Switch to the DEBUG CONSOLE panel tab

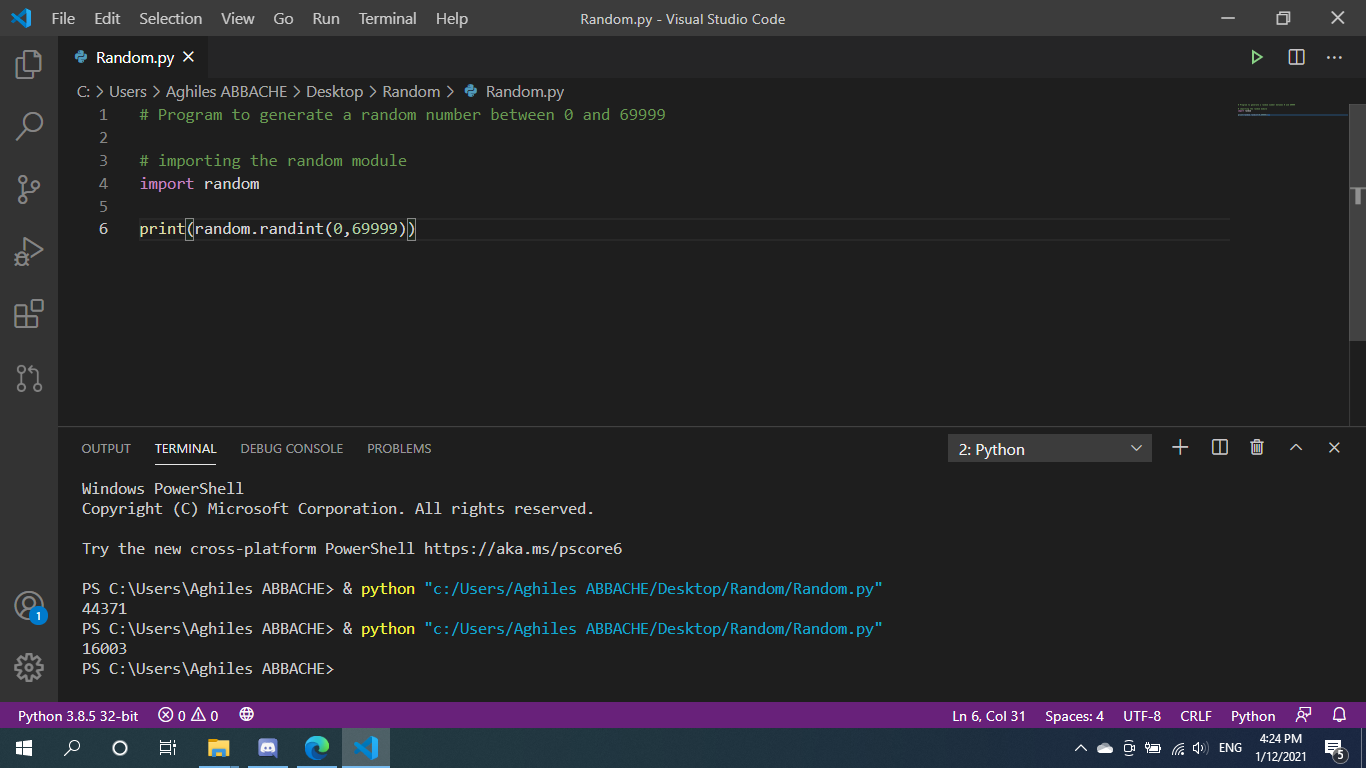(x=292, y=449)
